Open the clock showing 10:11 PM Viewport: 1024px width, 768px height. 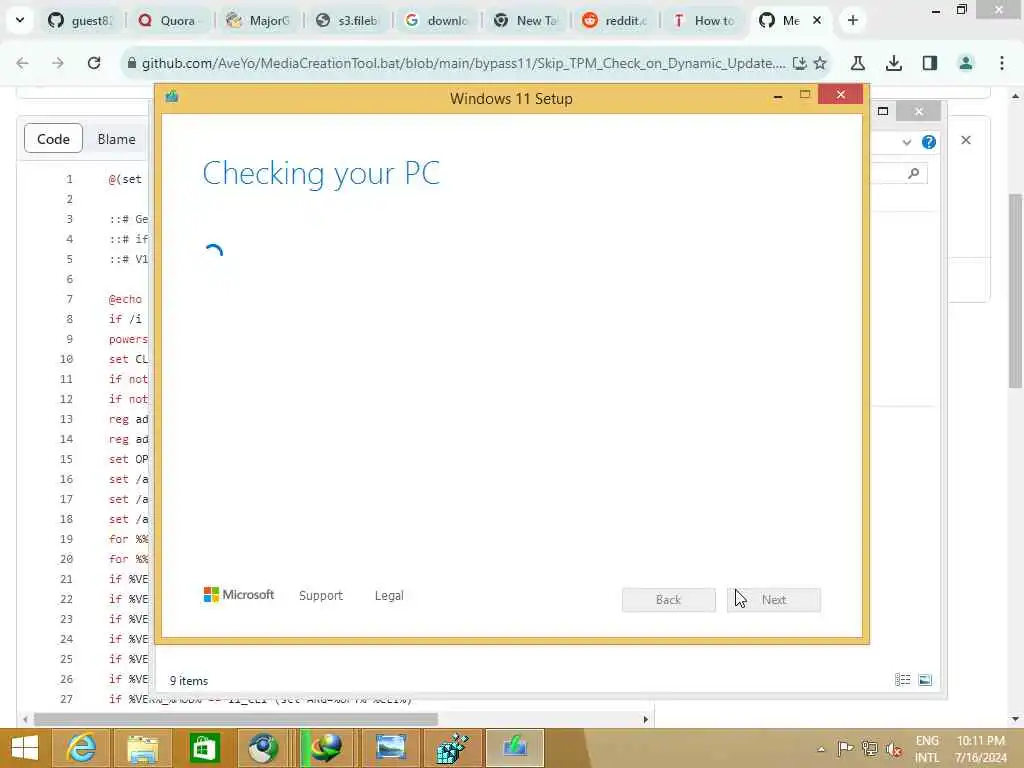(x=981, y=749)
